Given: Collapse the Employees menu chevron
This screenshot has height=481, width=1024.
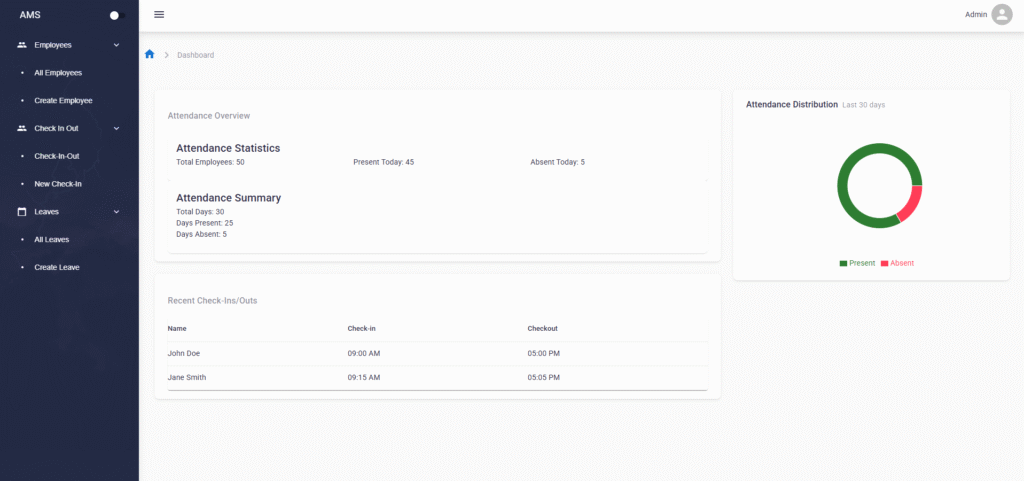Looking at the screenshot, I should (x=116, y=45).
